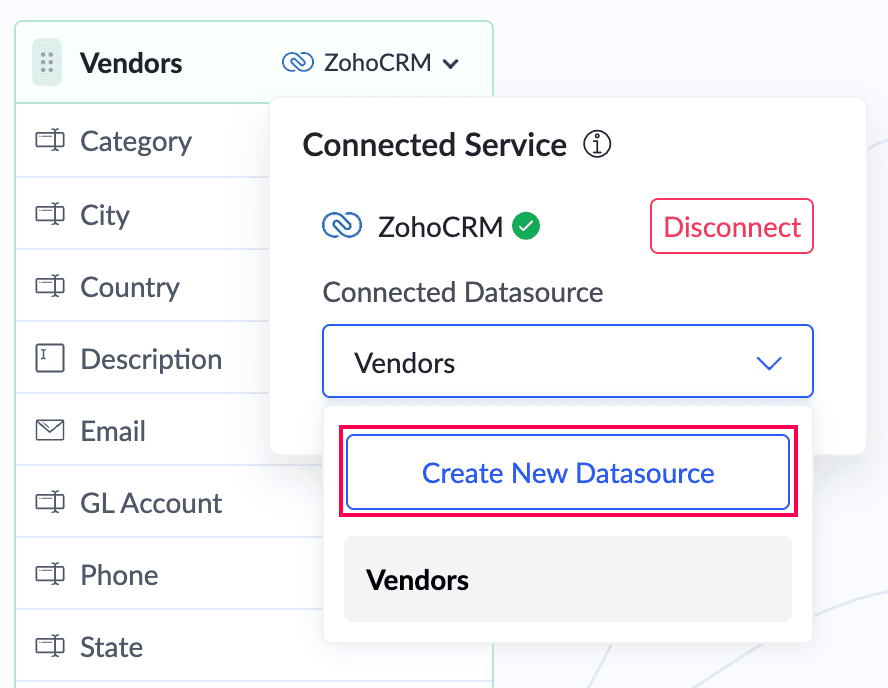Click the ZohoCRM name in Connected Service panel
Screen dimensions: 888x688
(x=440, y=227)
